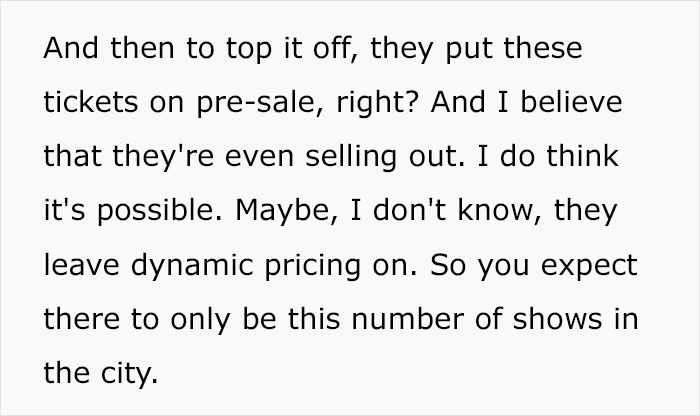This screenshot has width=700, height=416.
Task: Click the word "these" ending the first line
Action: pyautogui.click(x=545, y=48)
